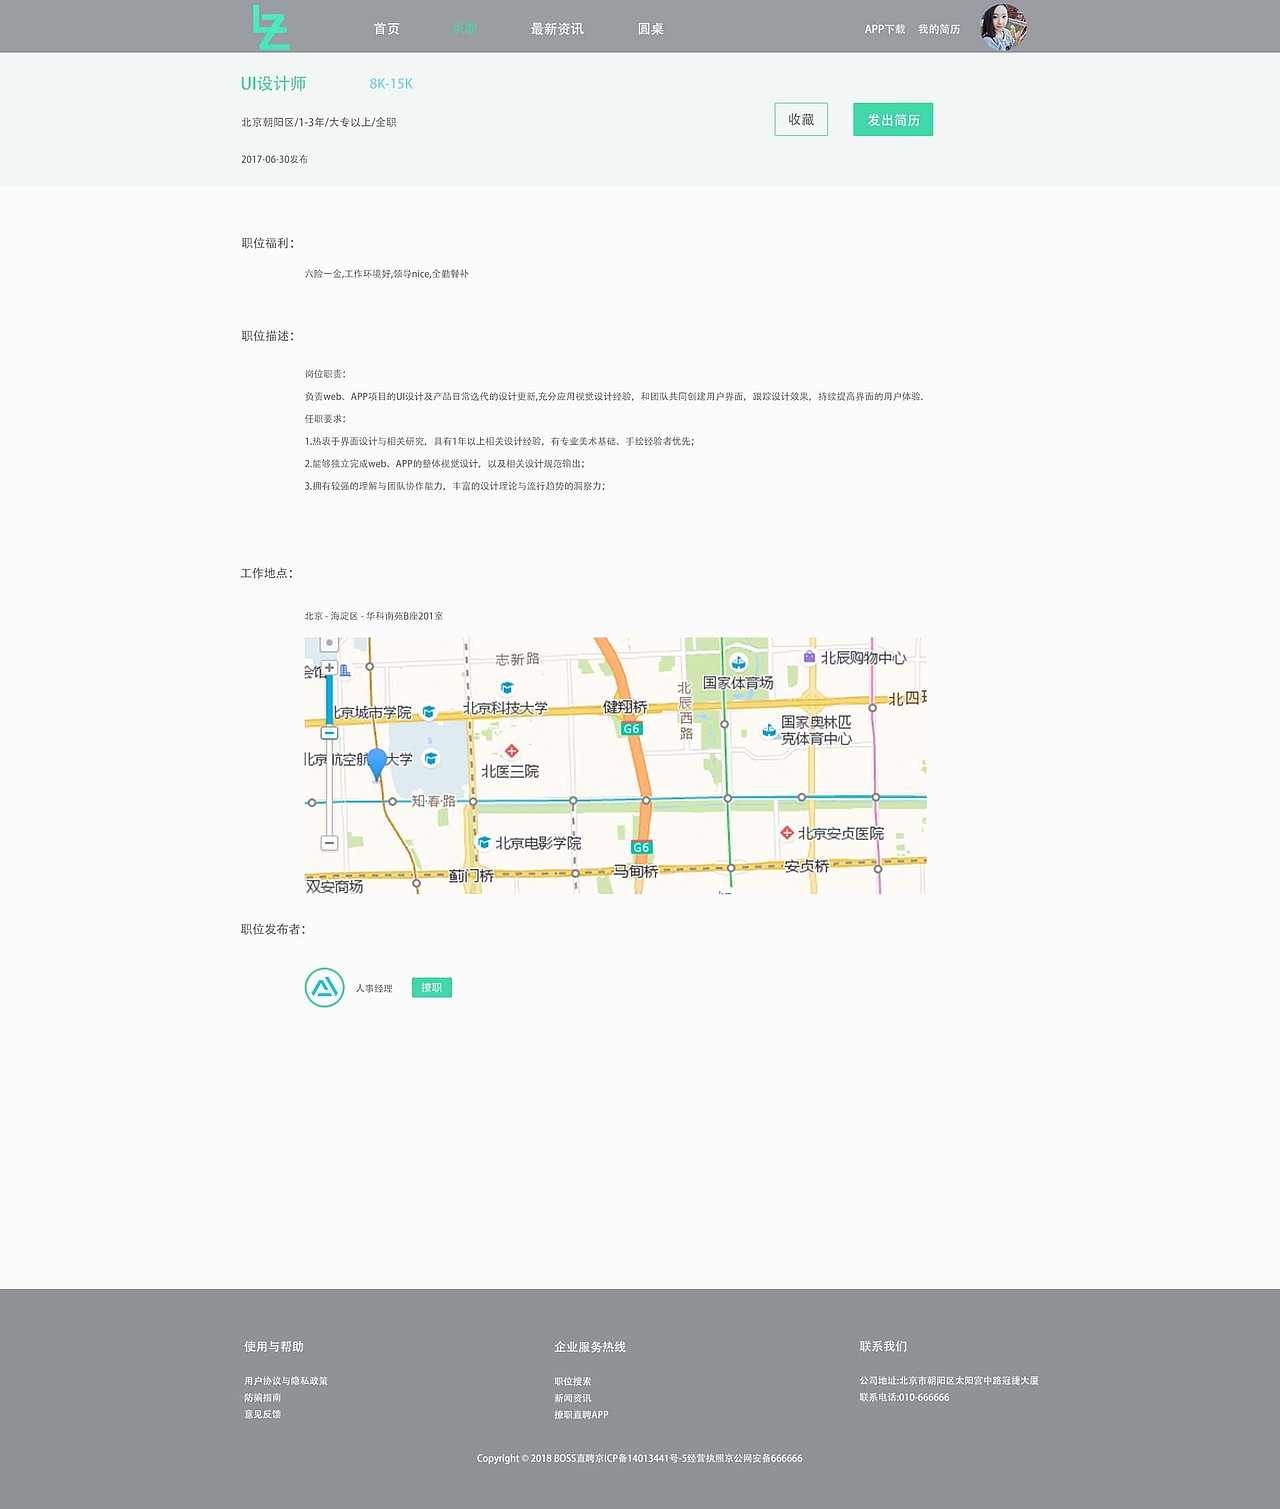Click the G6 shield near 健翔桥
This screenshot has height=1509, width=1280.
(x=631, y=729)
